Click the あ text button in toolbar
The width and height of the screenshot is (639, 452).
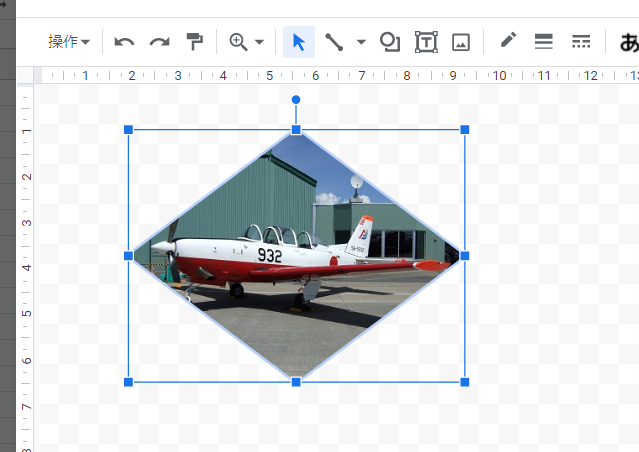629,42
